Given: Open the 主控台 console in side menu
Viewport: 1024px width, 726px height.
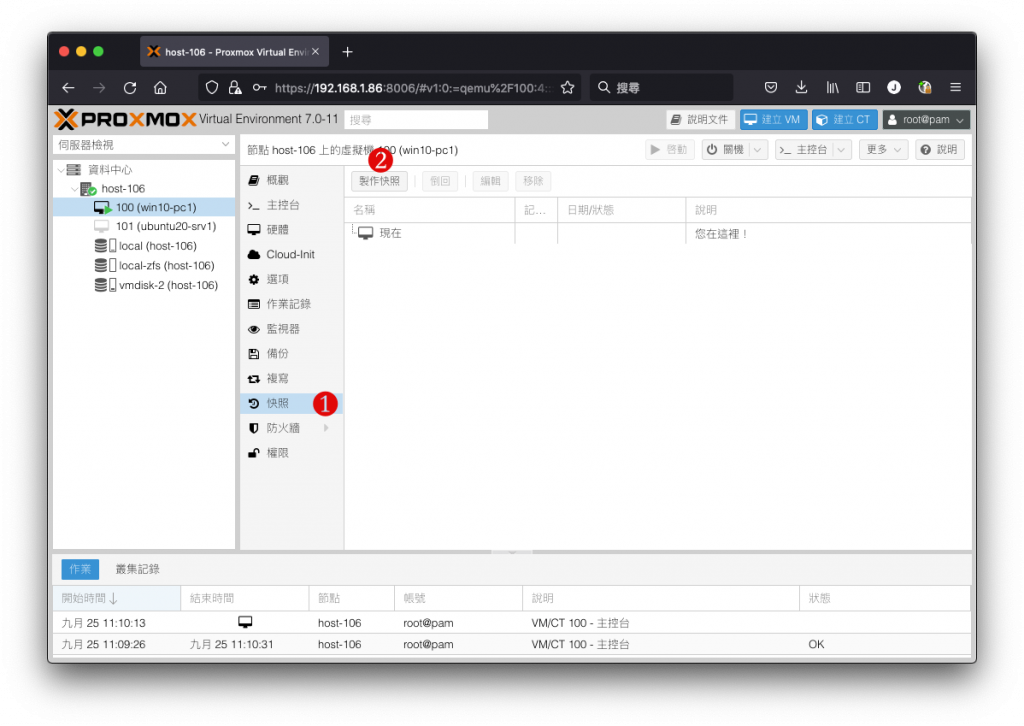Looking at the screenshot, I should [291, 205].
